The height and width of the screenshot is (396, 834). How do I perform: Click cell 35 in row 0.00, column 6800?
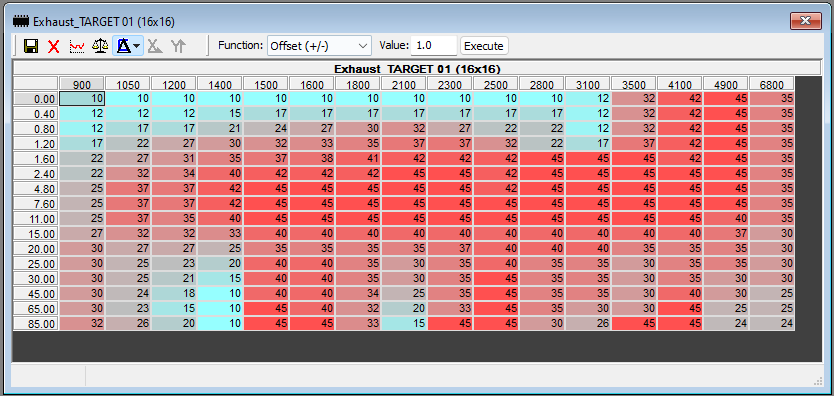772,99
